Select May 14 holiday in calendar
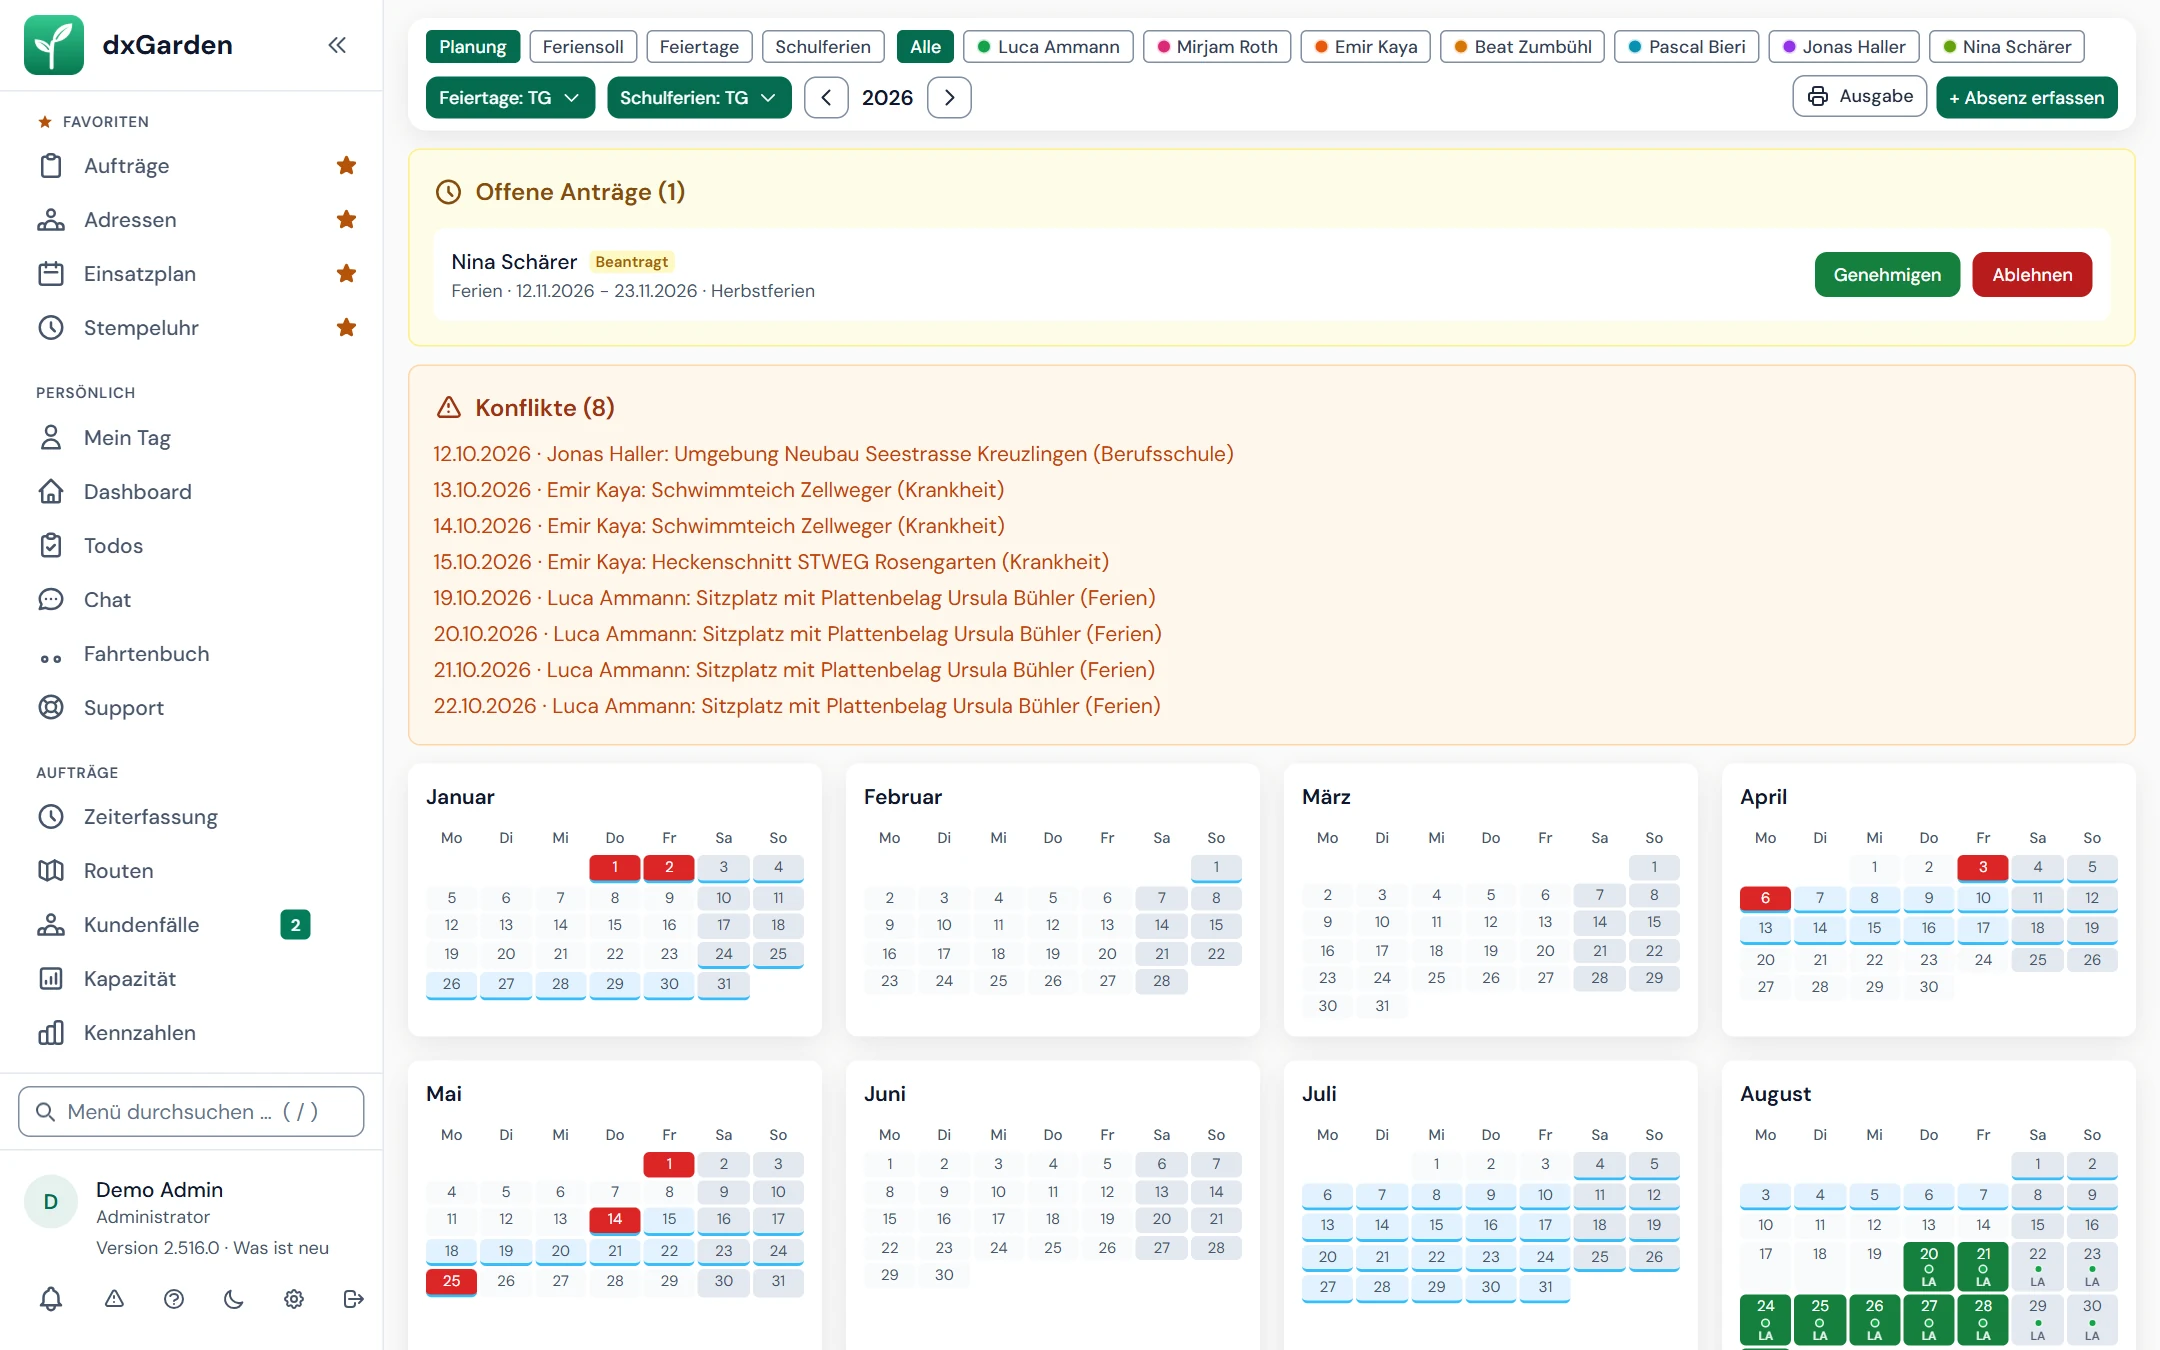Image resolution: width=2160 pixels, height=1350 pixels. pos(615,1219)
